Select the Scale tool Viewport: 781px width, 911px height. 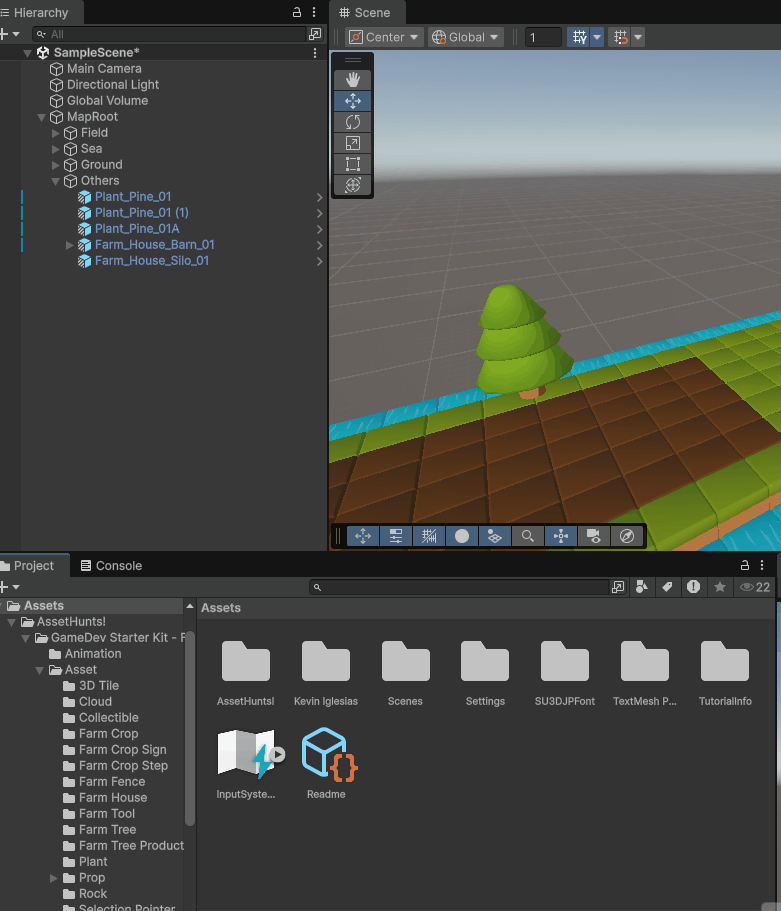[x=353, y=143]
